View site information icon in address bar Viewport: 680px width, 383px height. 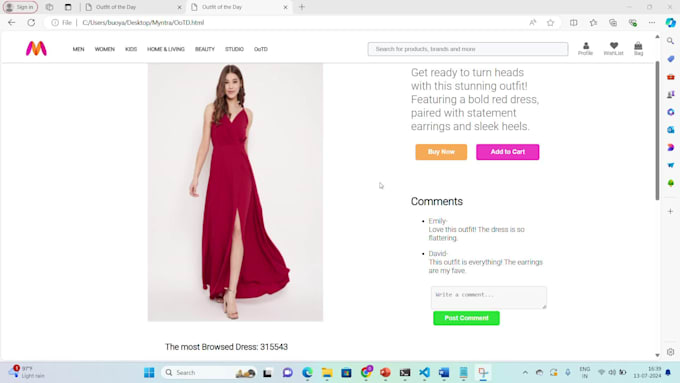pyautogui.click(x=55, y=23)
